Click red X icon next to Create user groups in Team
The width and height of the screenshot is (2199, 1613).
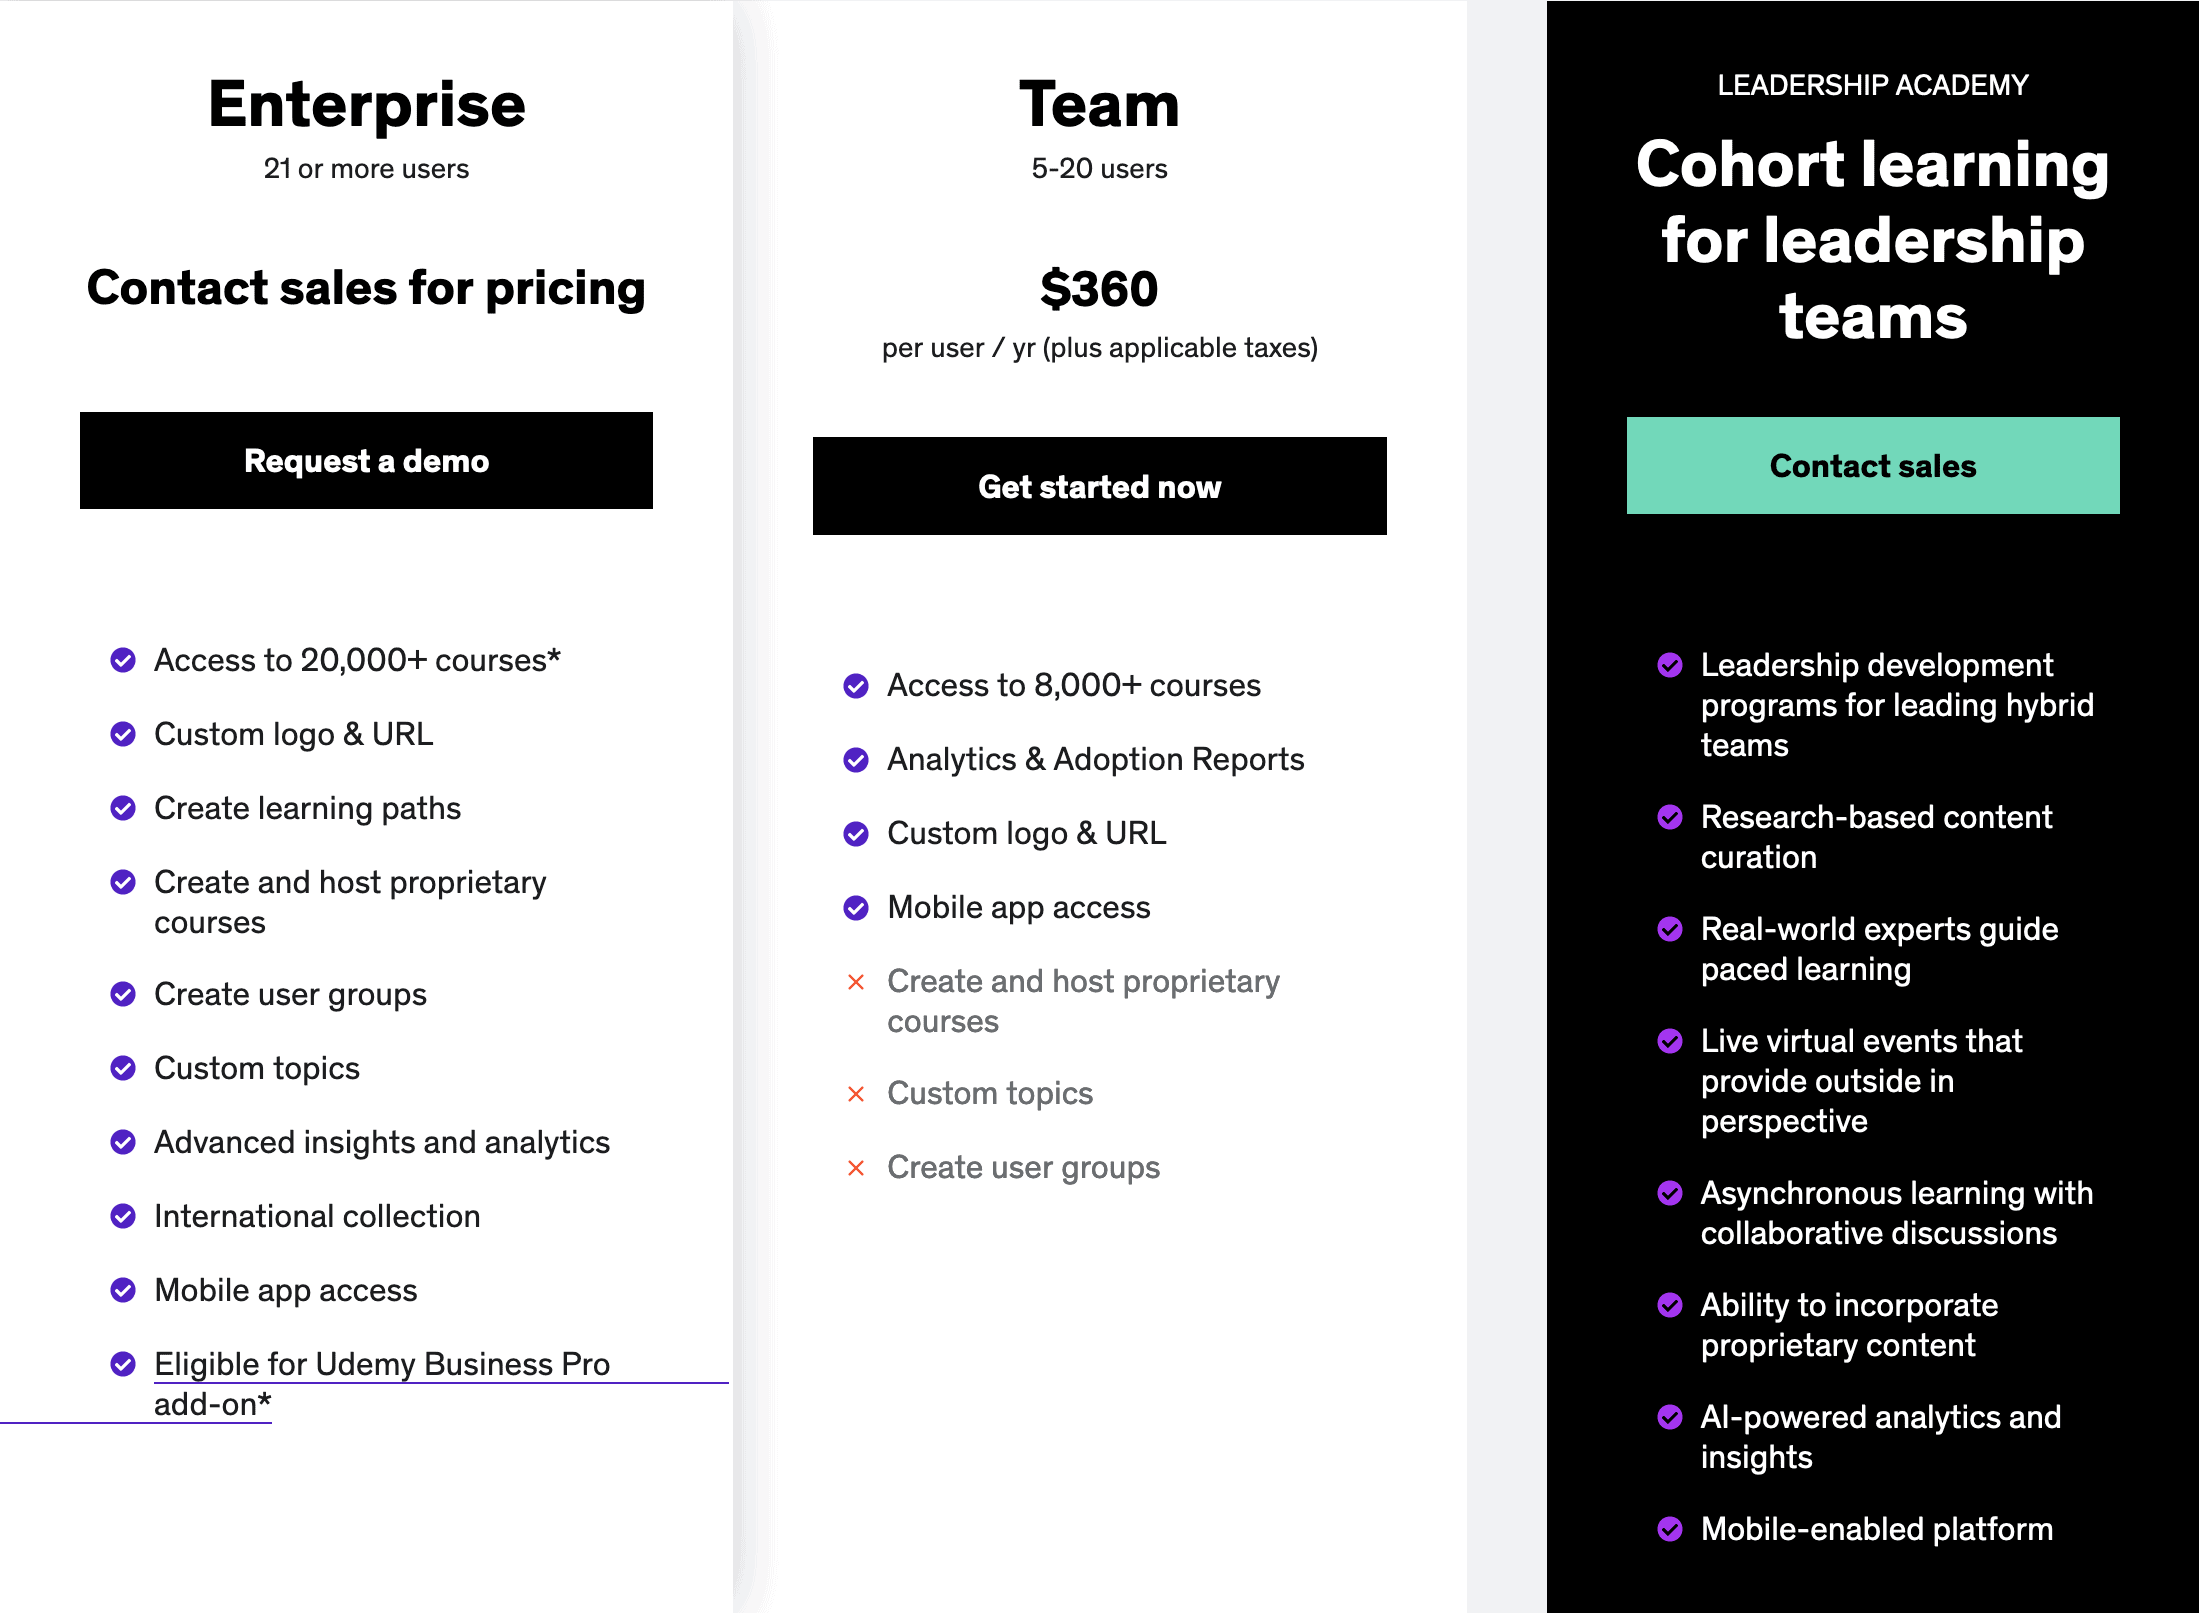tap(856, 1168)
